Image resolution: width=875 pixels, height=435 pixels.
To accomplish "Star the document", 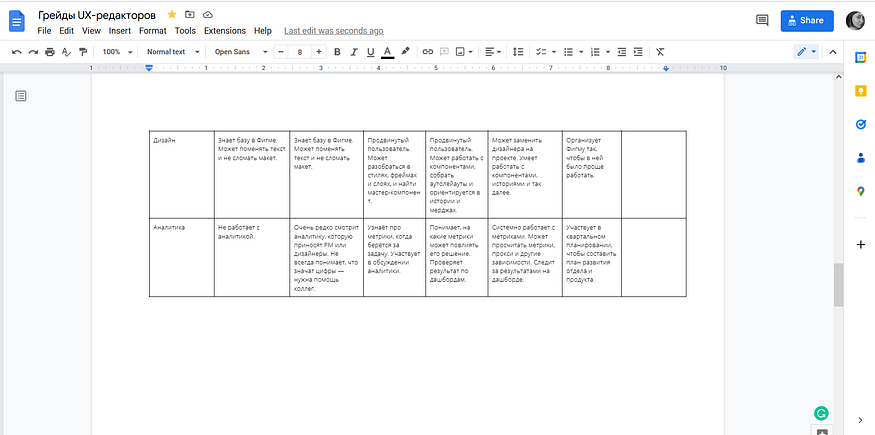I will pos(172,14).
